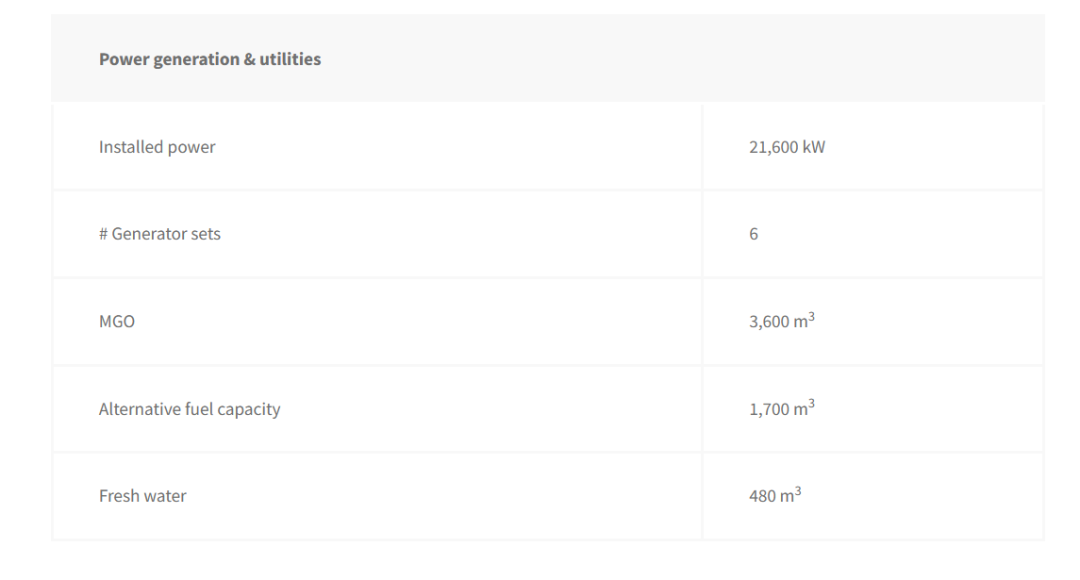Click the 480 m³ fresh water value

[775, 495]
